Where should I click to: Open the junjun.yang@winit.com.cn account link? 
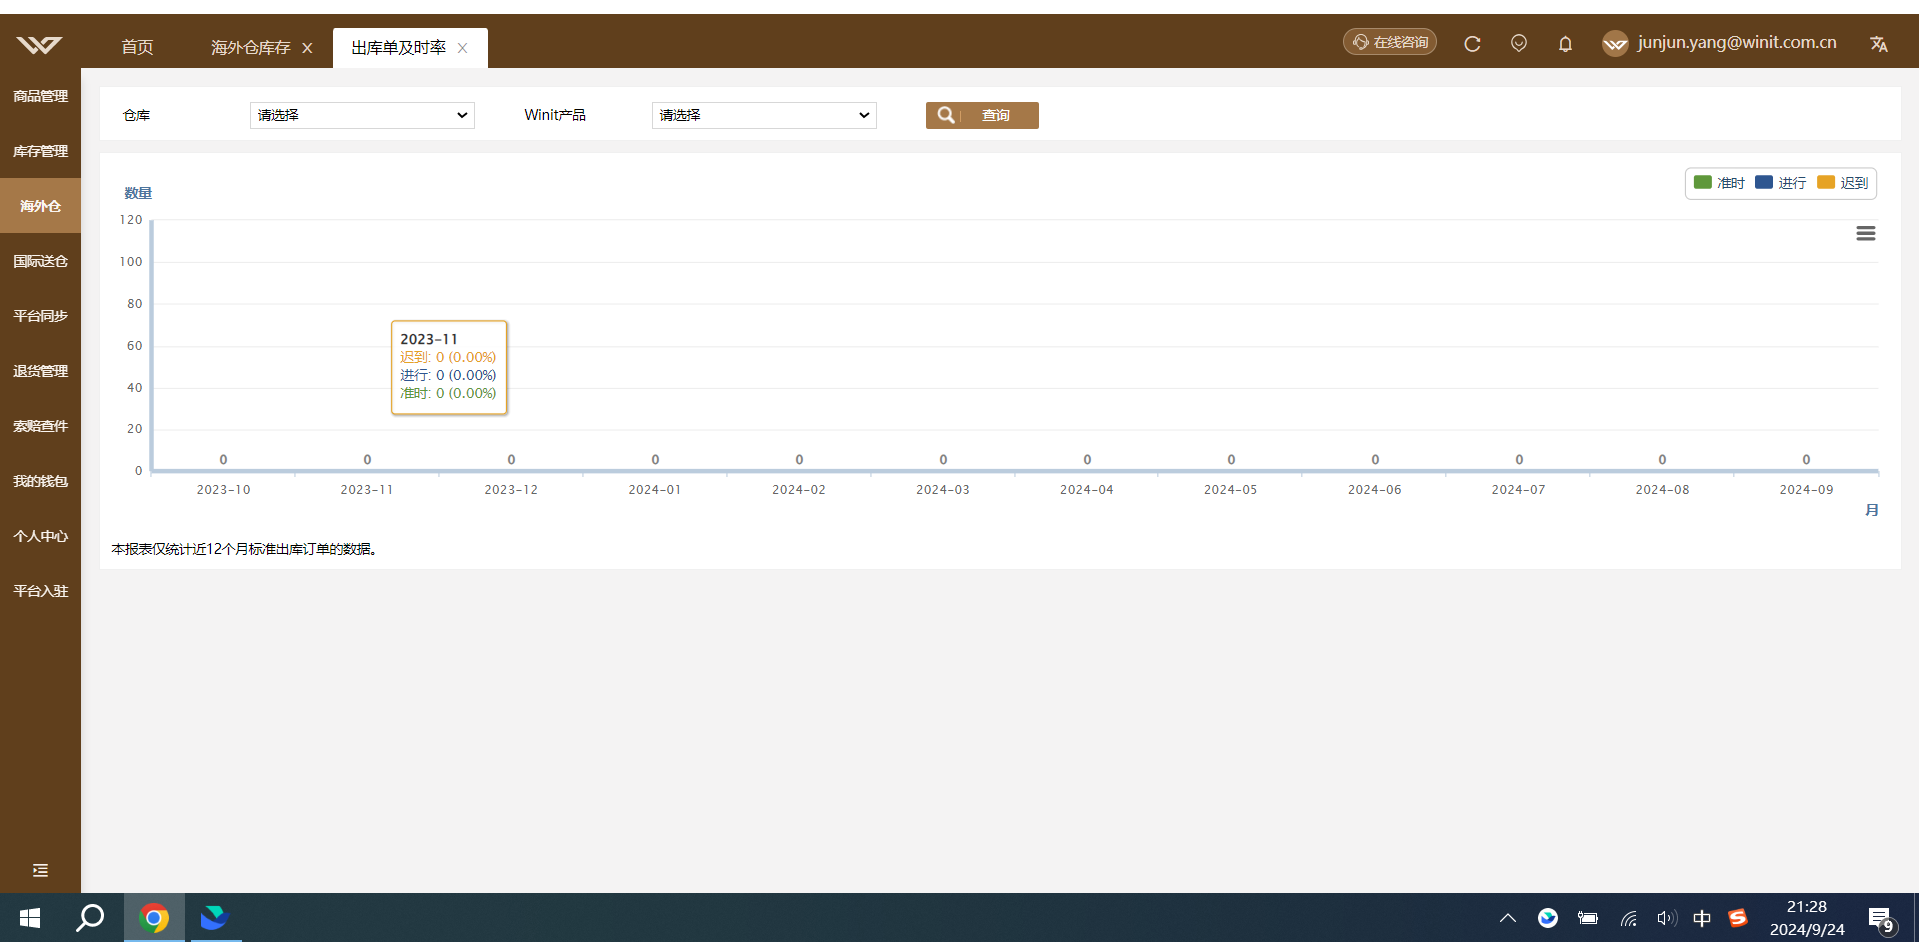click(1737, 42)
